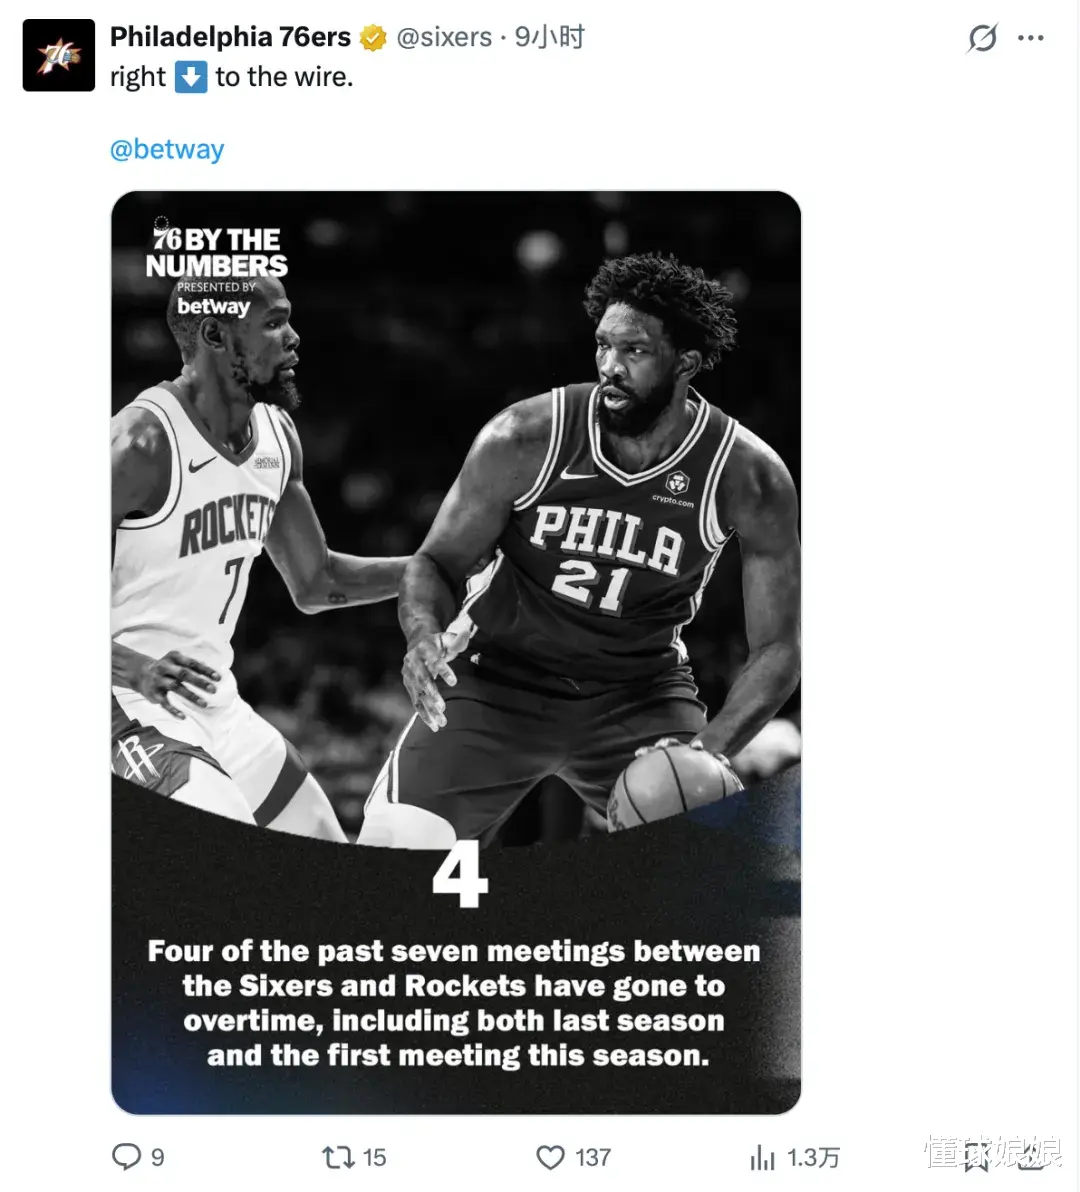This screenshot has width=1080, height=1192.
Task: Click the @sixers handle
Action: coord(445,37)
